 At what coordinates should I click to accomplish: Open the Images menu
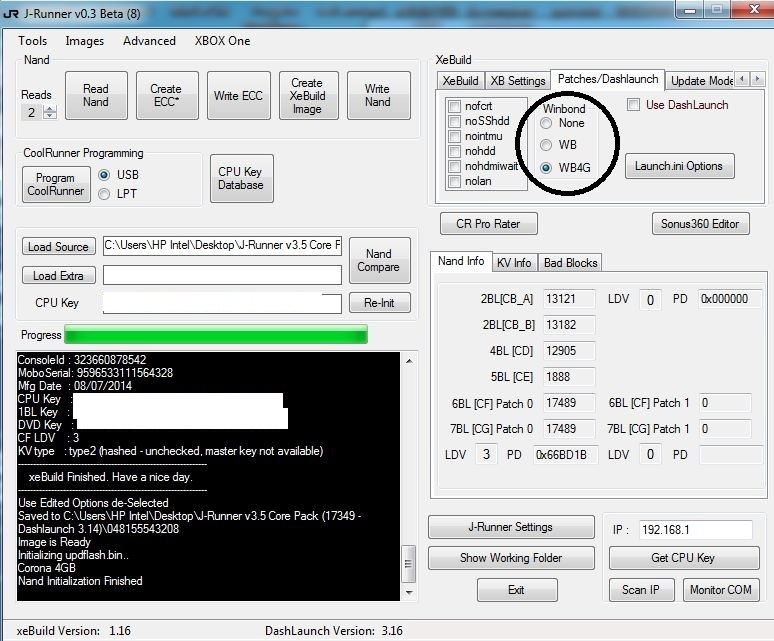[84, 41]
